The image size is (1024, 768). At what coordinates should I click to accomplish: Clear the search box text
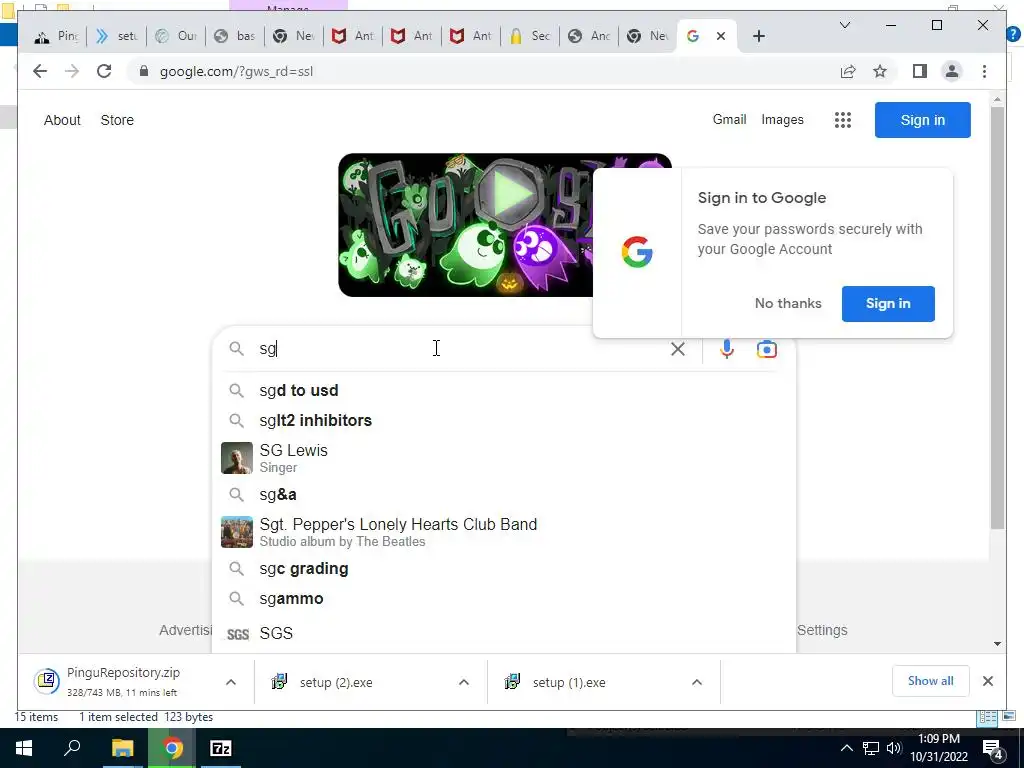click(x=678, y=349)
